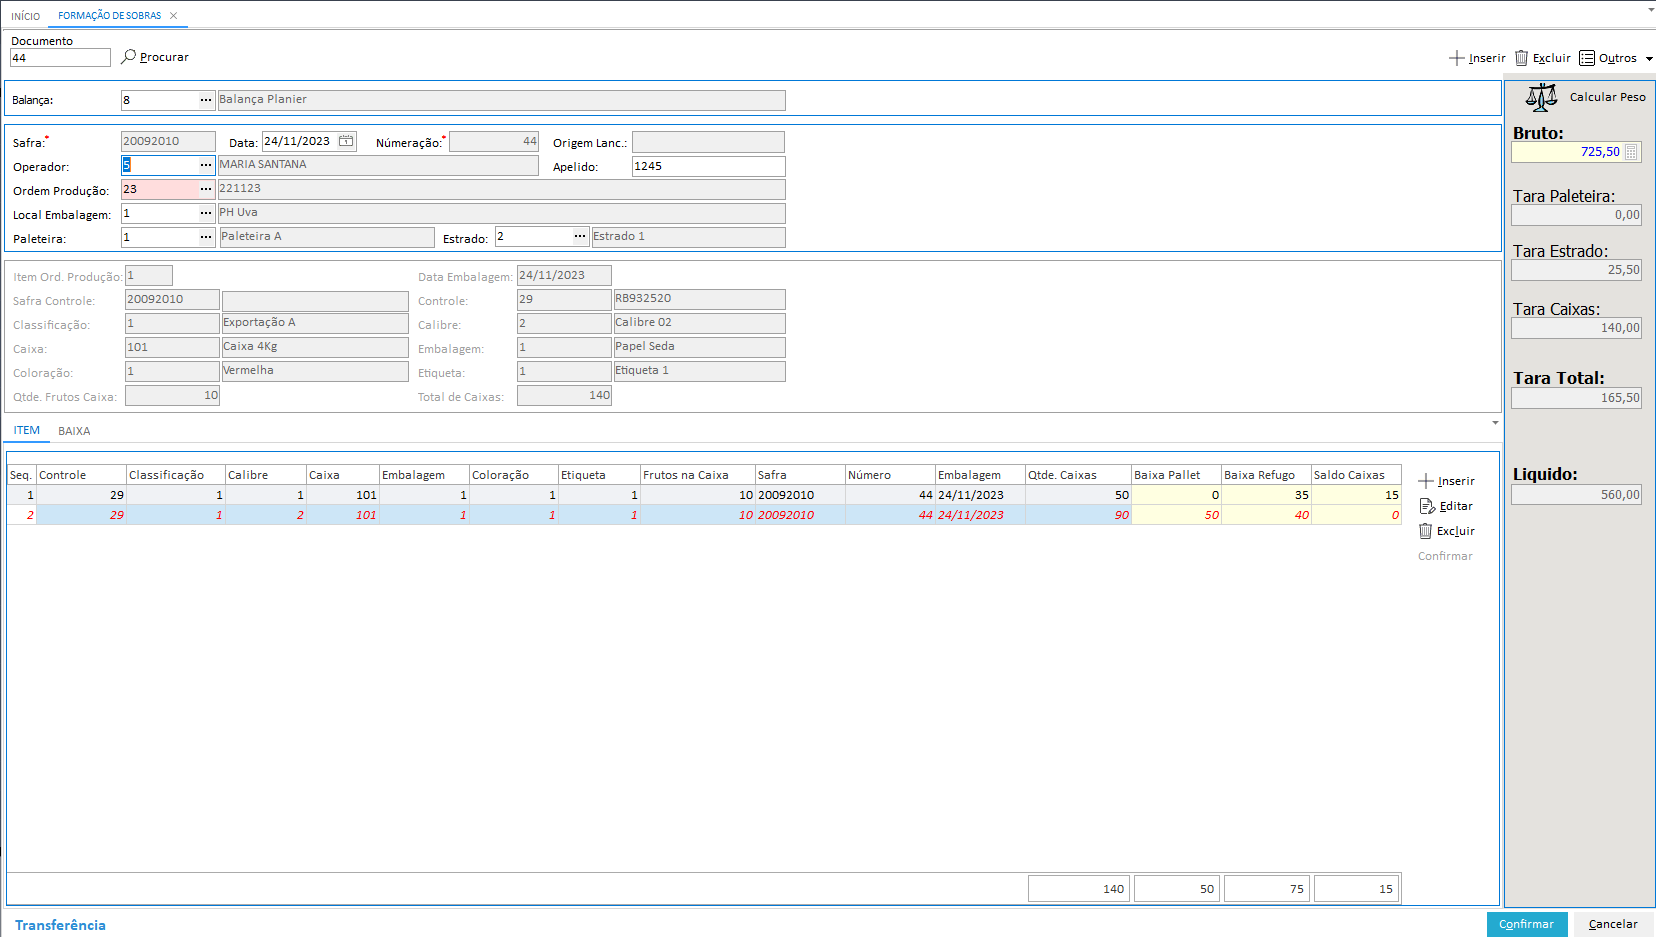
Task: Close the Formação de Sobras tab
Action: (174, 16)
